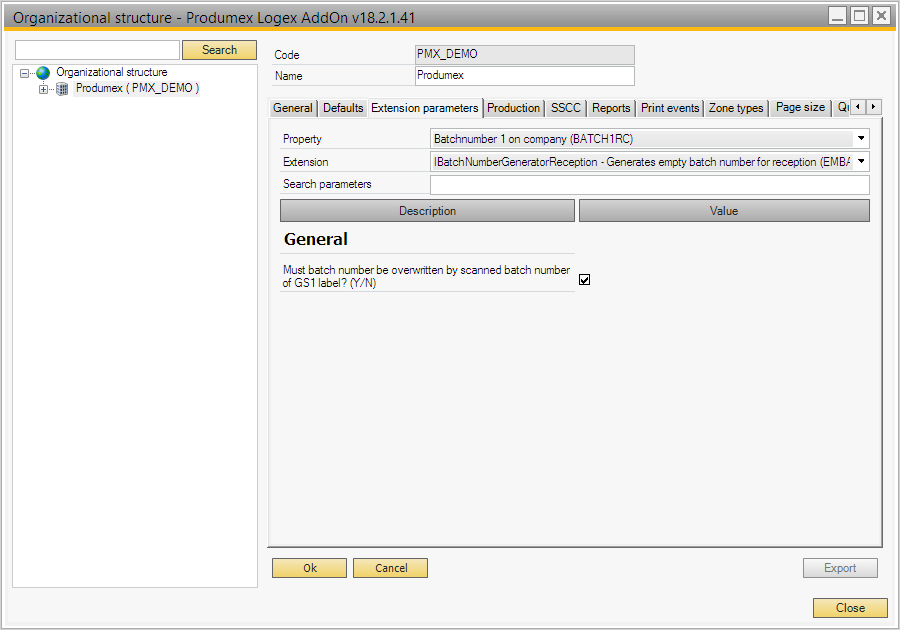Click the globe icon beside Organizational structure
900x630 pixels.
click(x=43, y=73)
